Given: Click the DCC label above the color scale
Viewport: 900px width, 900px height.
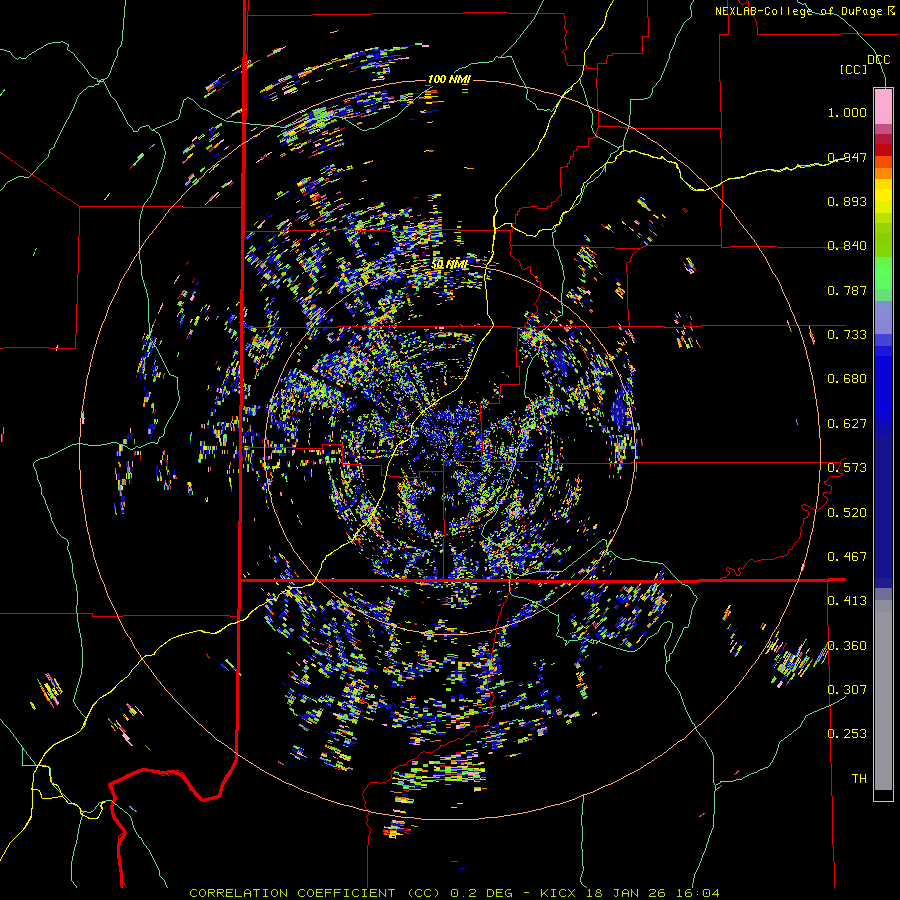Looking at the screenshot, I should tap(878, 59).
